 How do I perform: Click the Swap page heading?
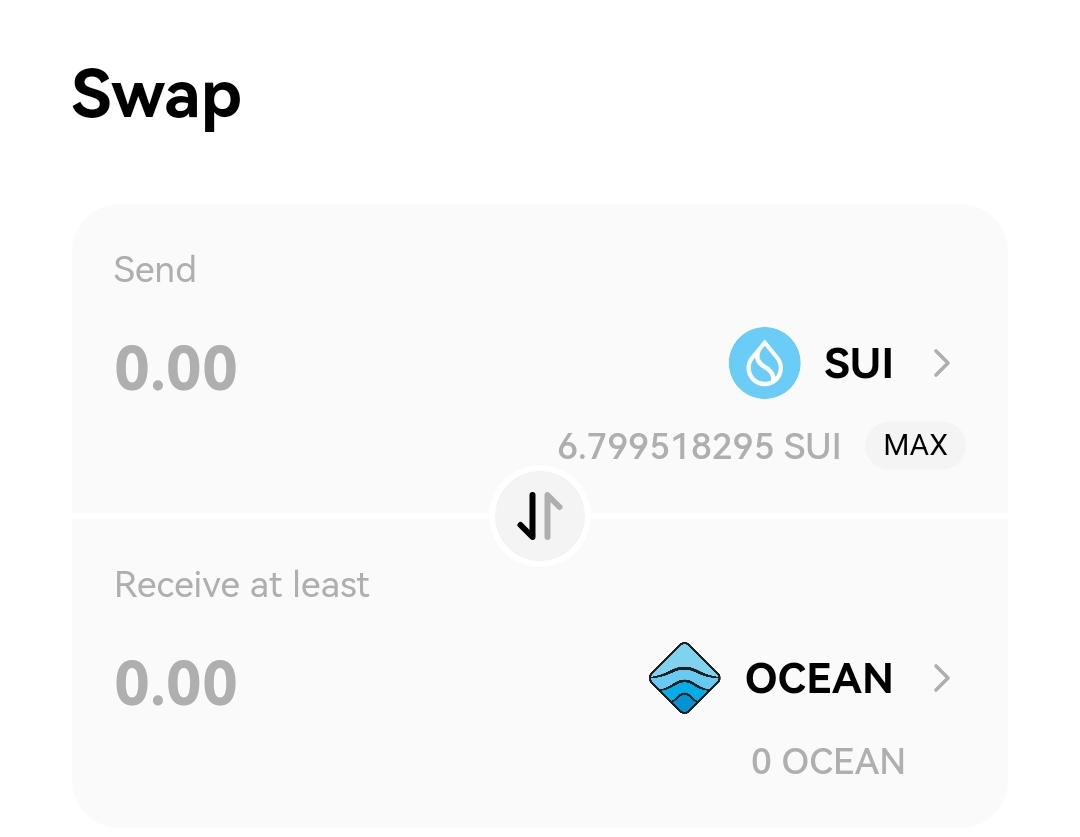[x=157, y=94]
